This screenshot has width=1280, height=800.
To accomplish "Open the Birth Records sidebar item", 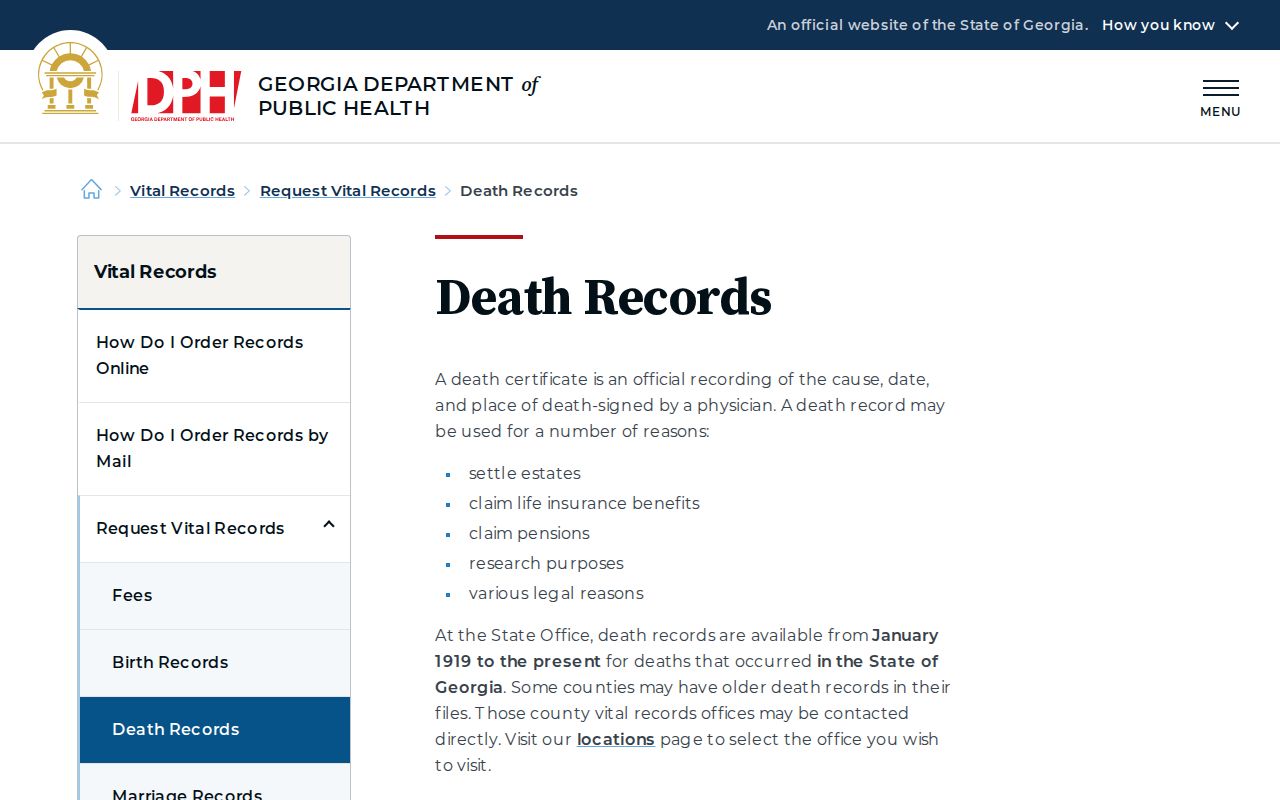I will point(215,662).
